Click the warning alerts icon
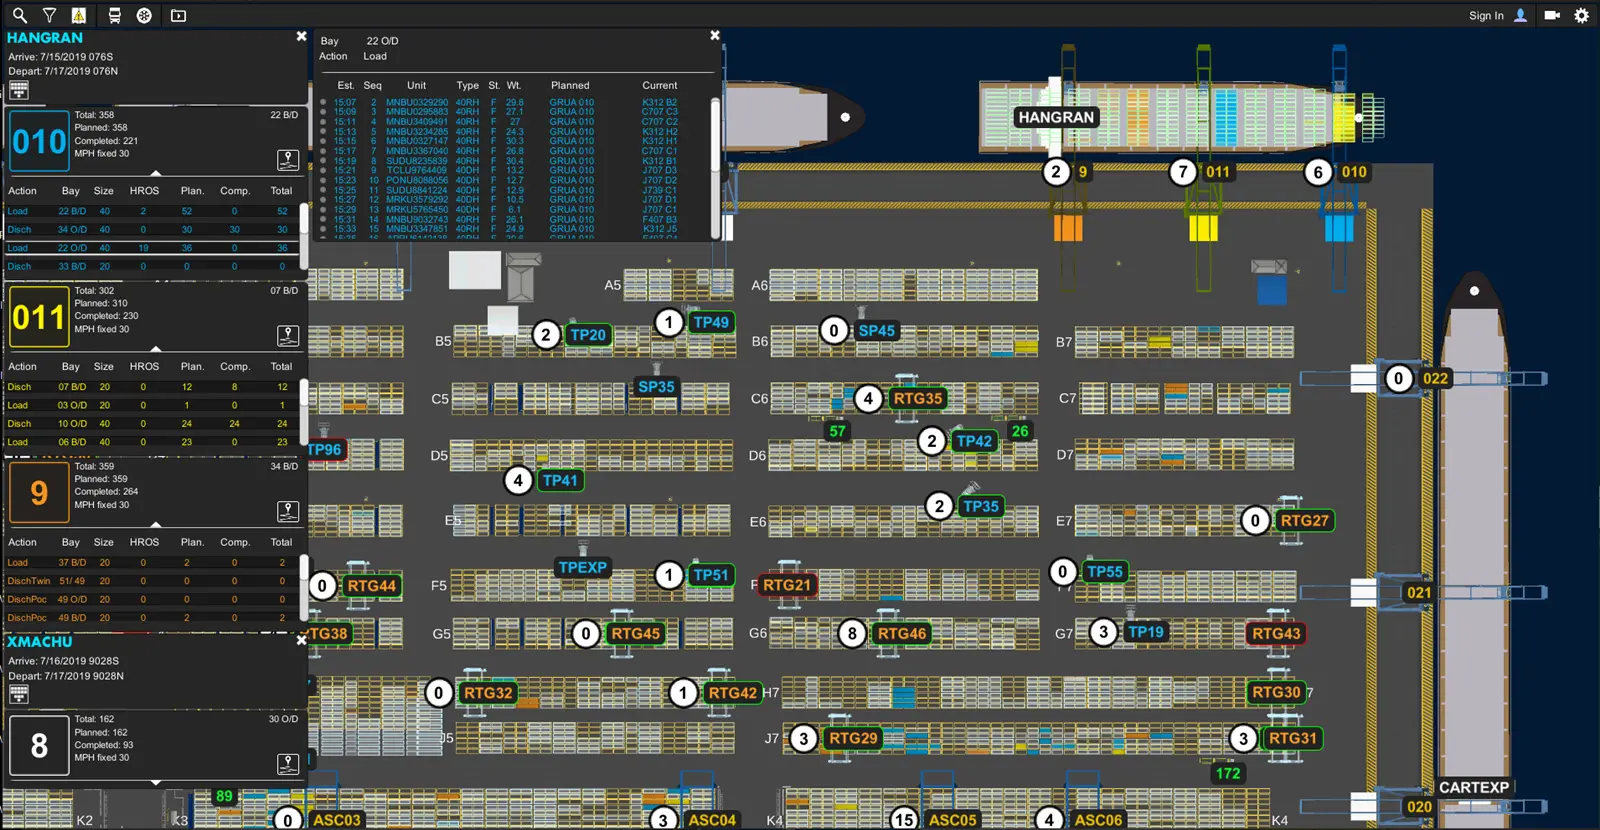This screenshot has width=1600, height=830. 79,15
